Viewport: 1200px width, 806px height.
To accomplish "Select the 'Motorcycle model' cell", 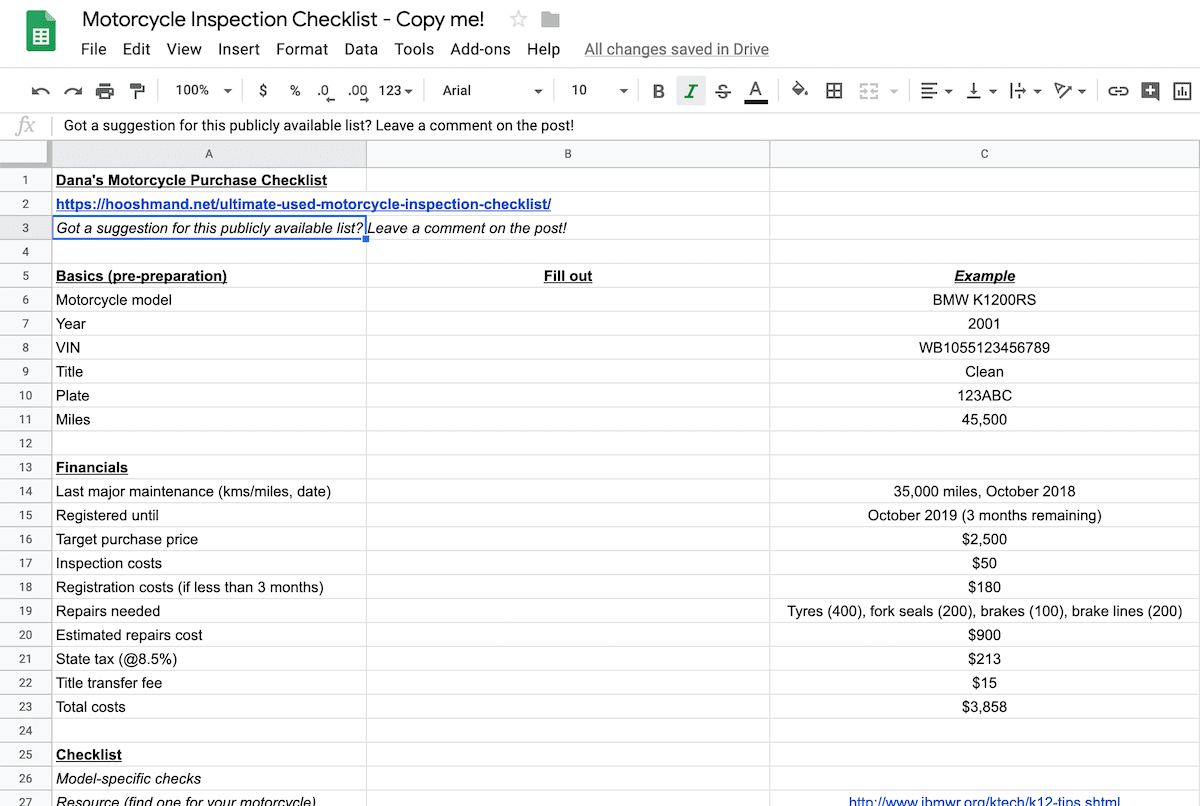I will pos(209,300).
